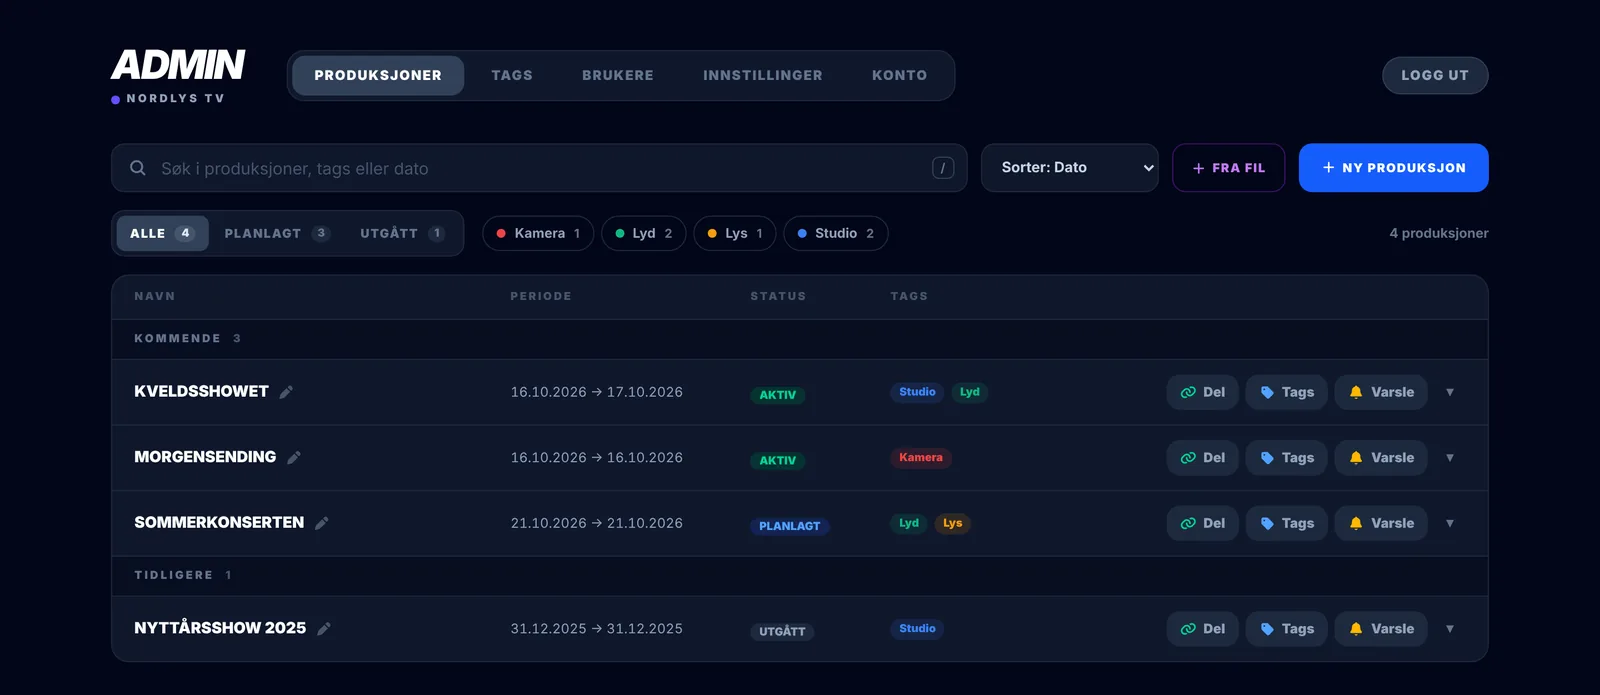Toggle the Kamera tag filter
1600x695 pixels.
(538, 234)
